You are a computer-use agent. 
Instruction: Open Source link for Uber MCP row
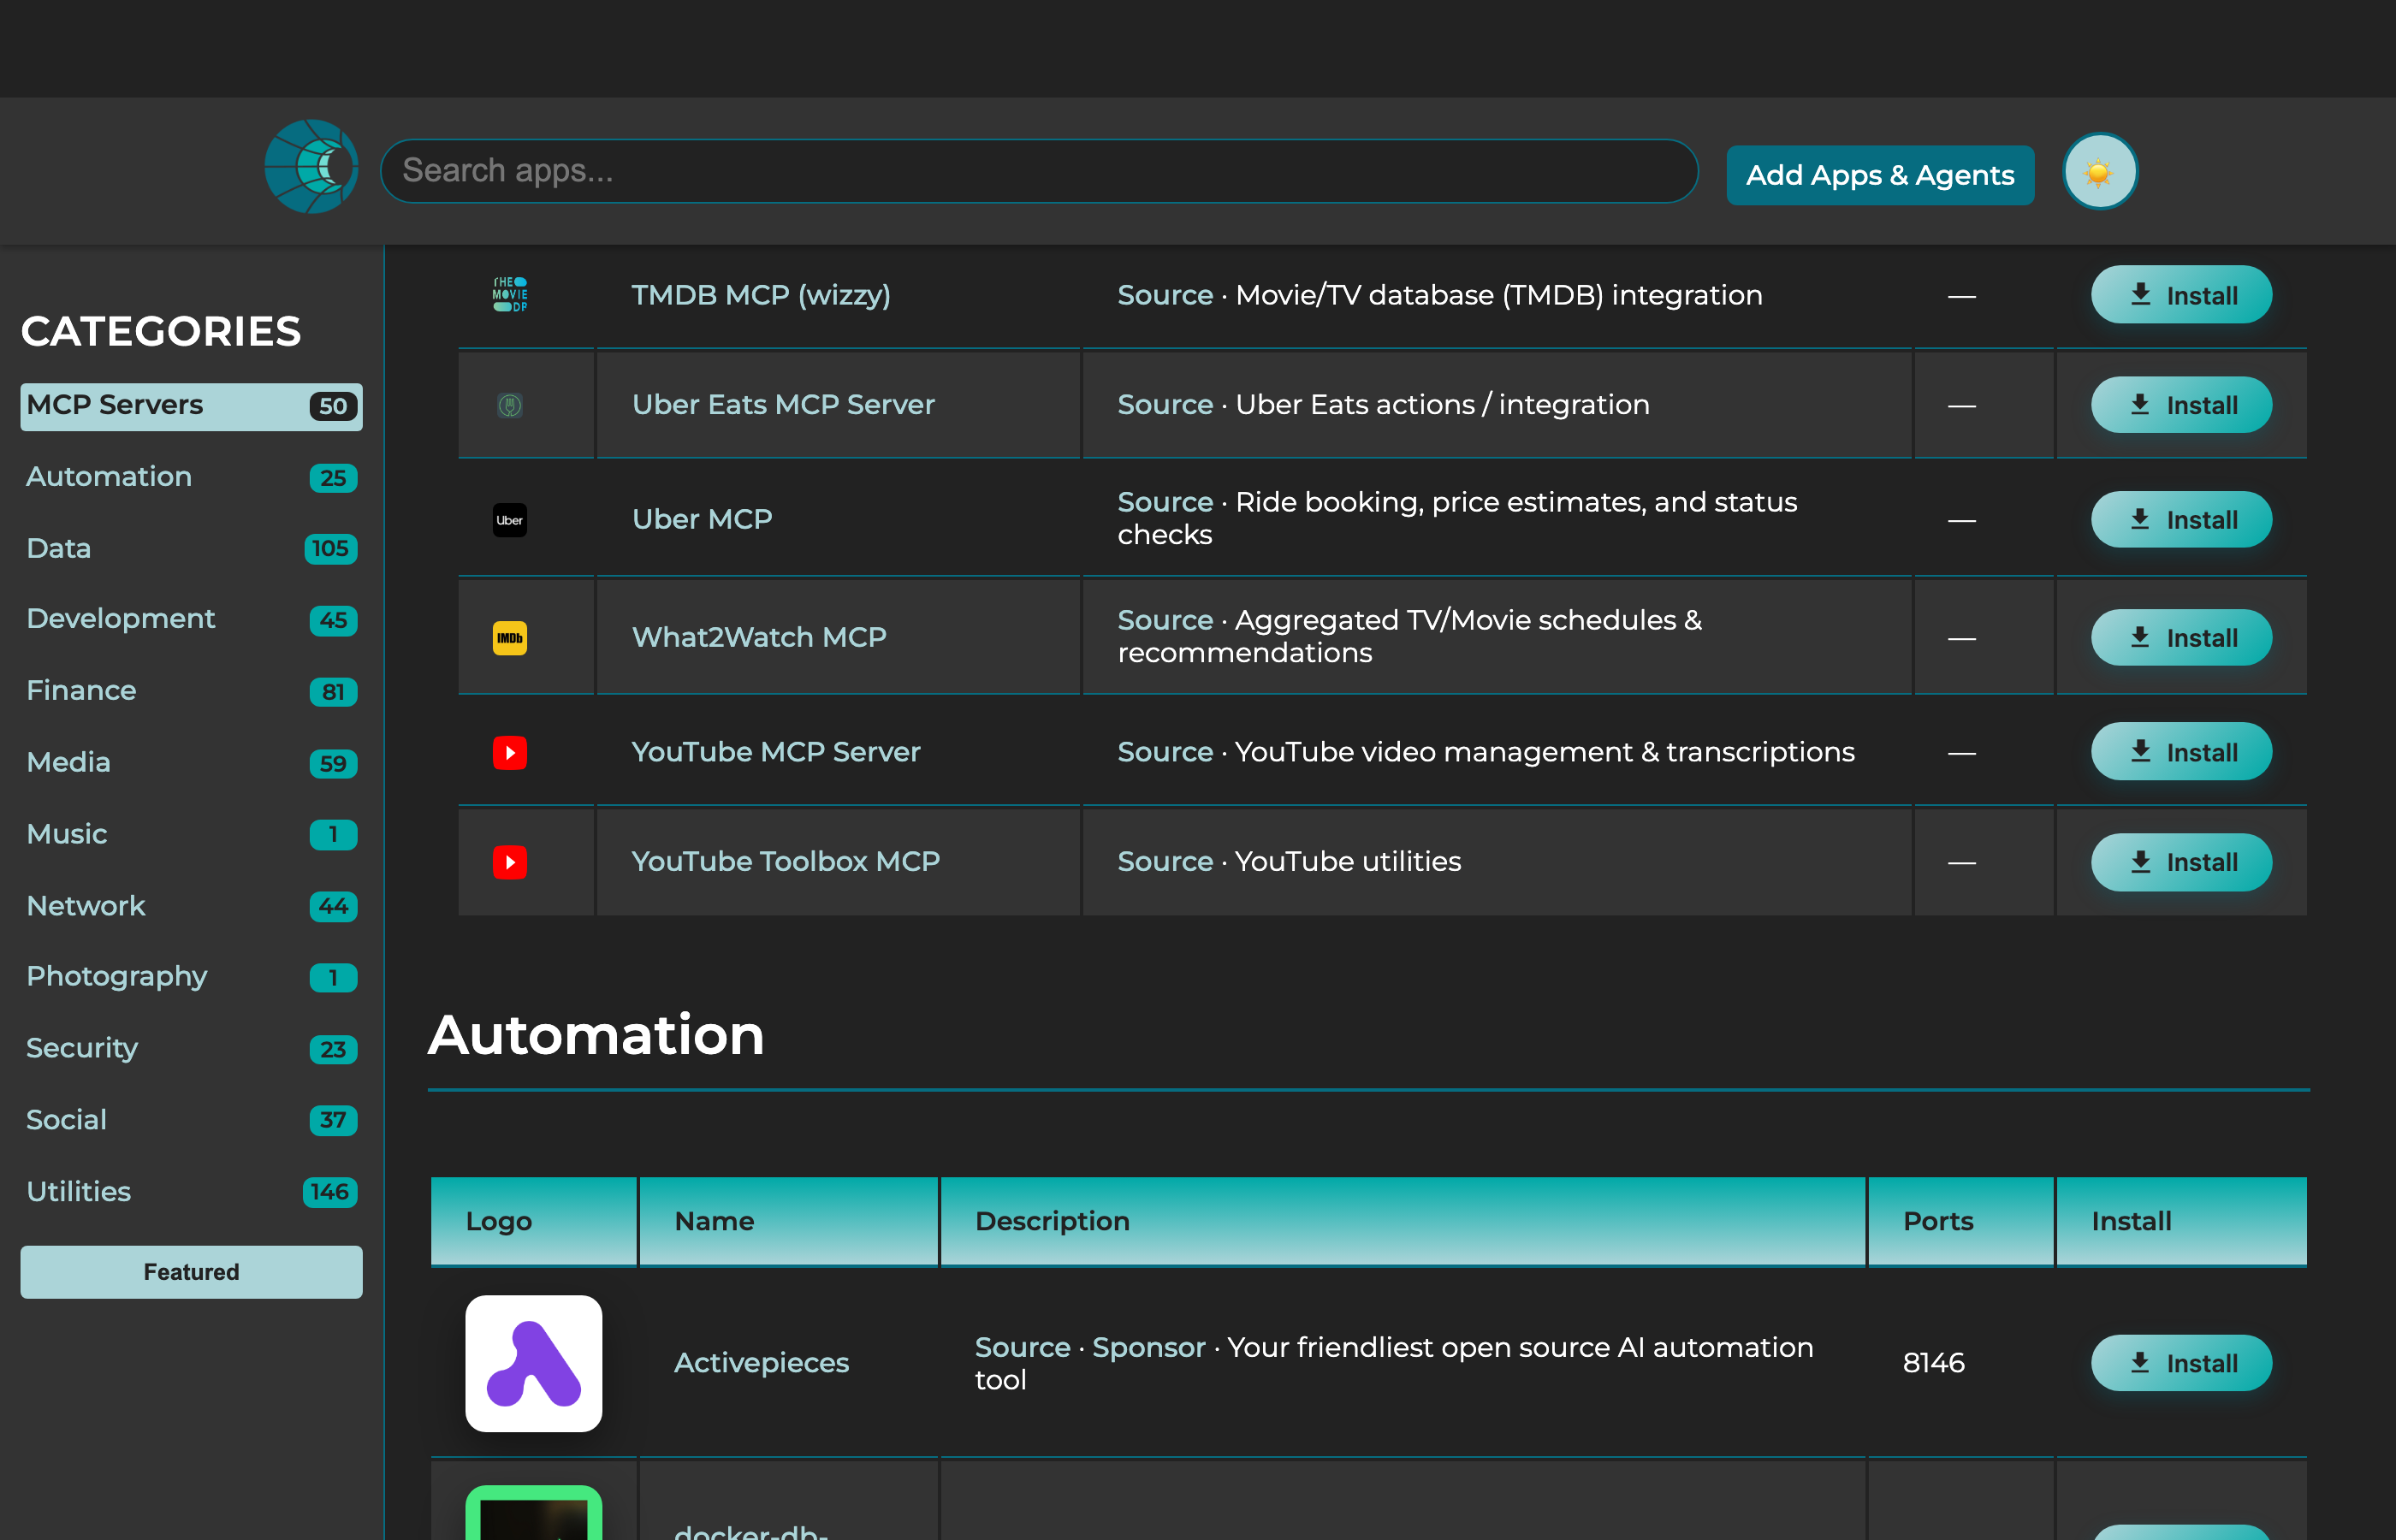pyautogui.click(x=1165, y=502)
